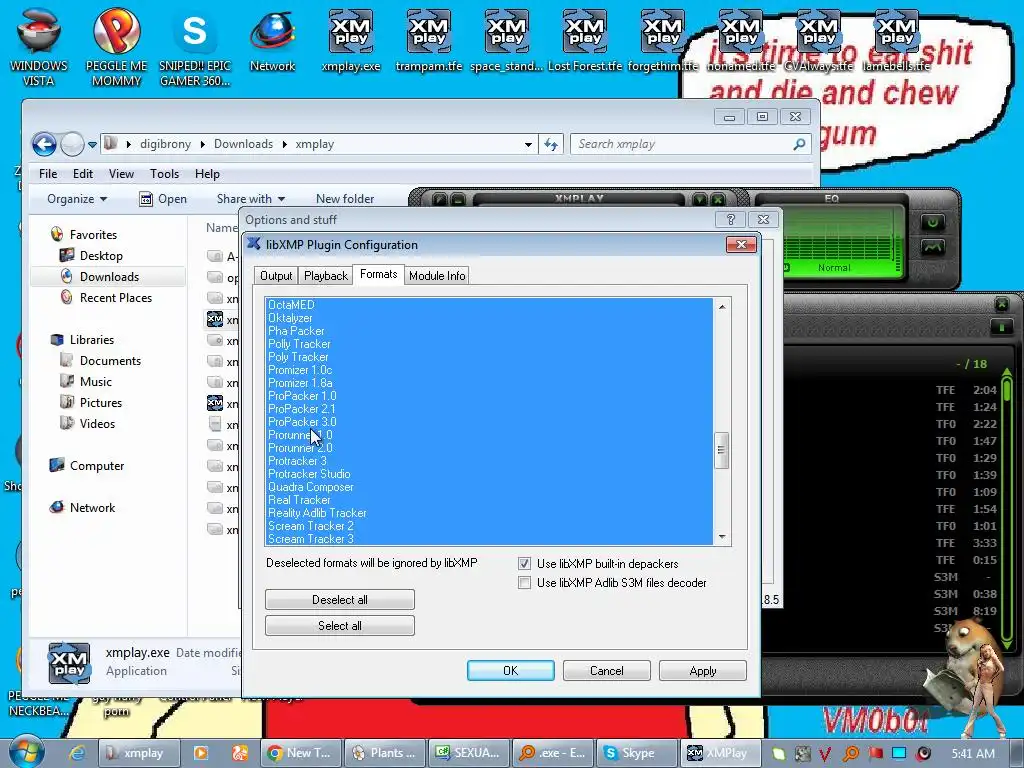Click the magnifier icon in Search xmplay

[x=799, y=144]
